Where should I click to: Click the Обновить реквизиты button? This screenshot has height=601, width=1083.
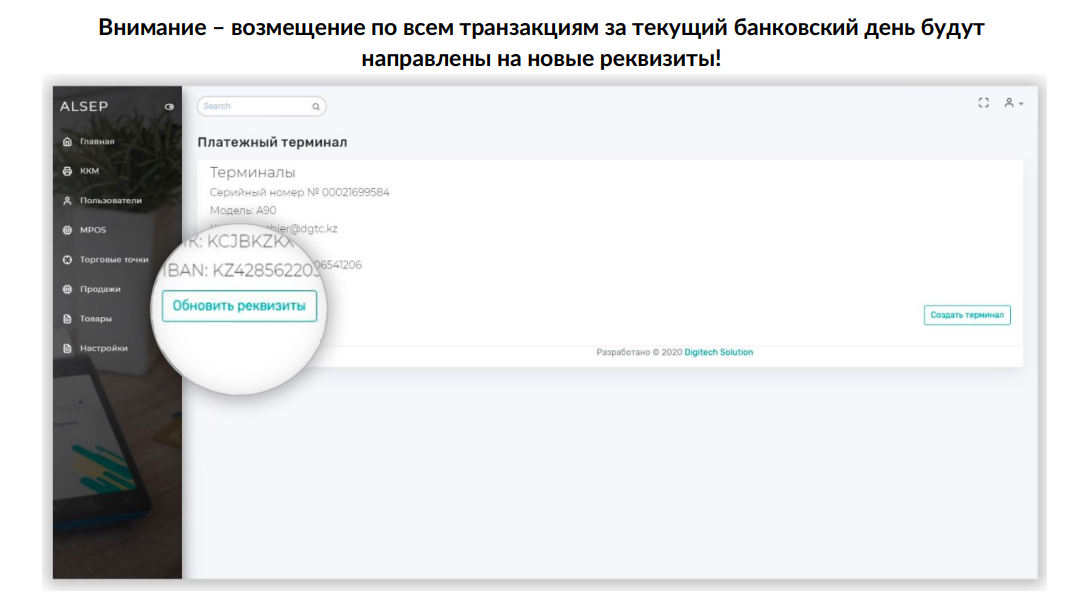tap(239, 306)
